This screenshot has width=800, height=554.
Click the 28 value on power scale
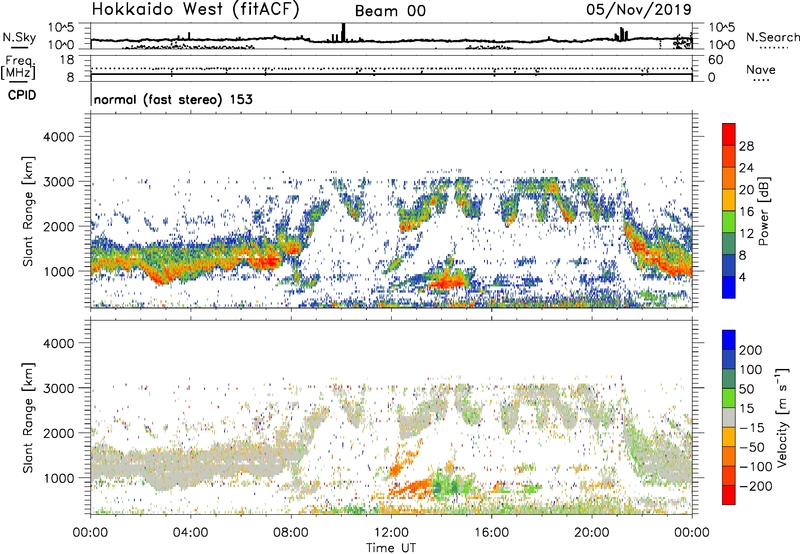pos(746,146)
